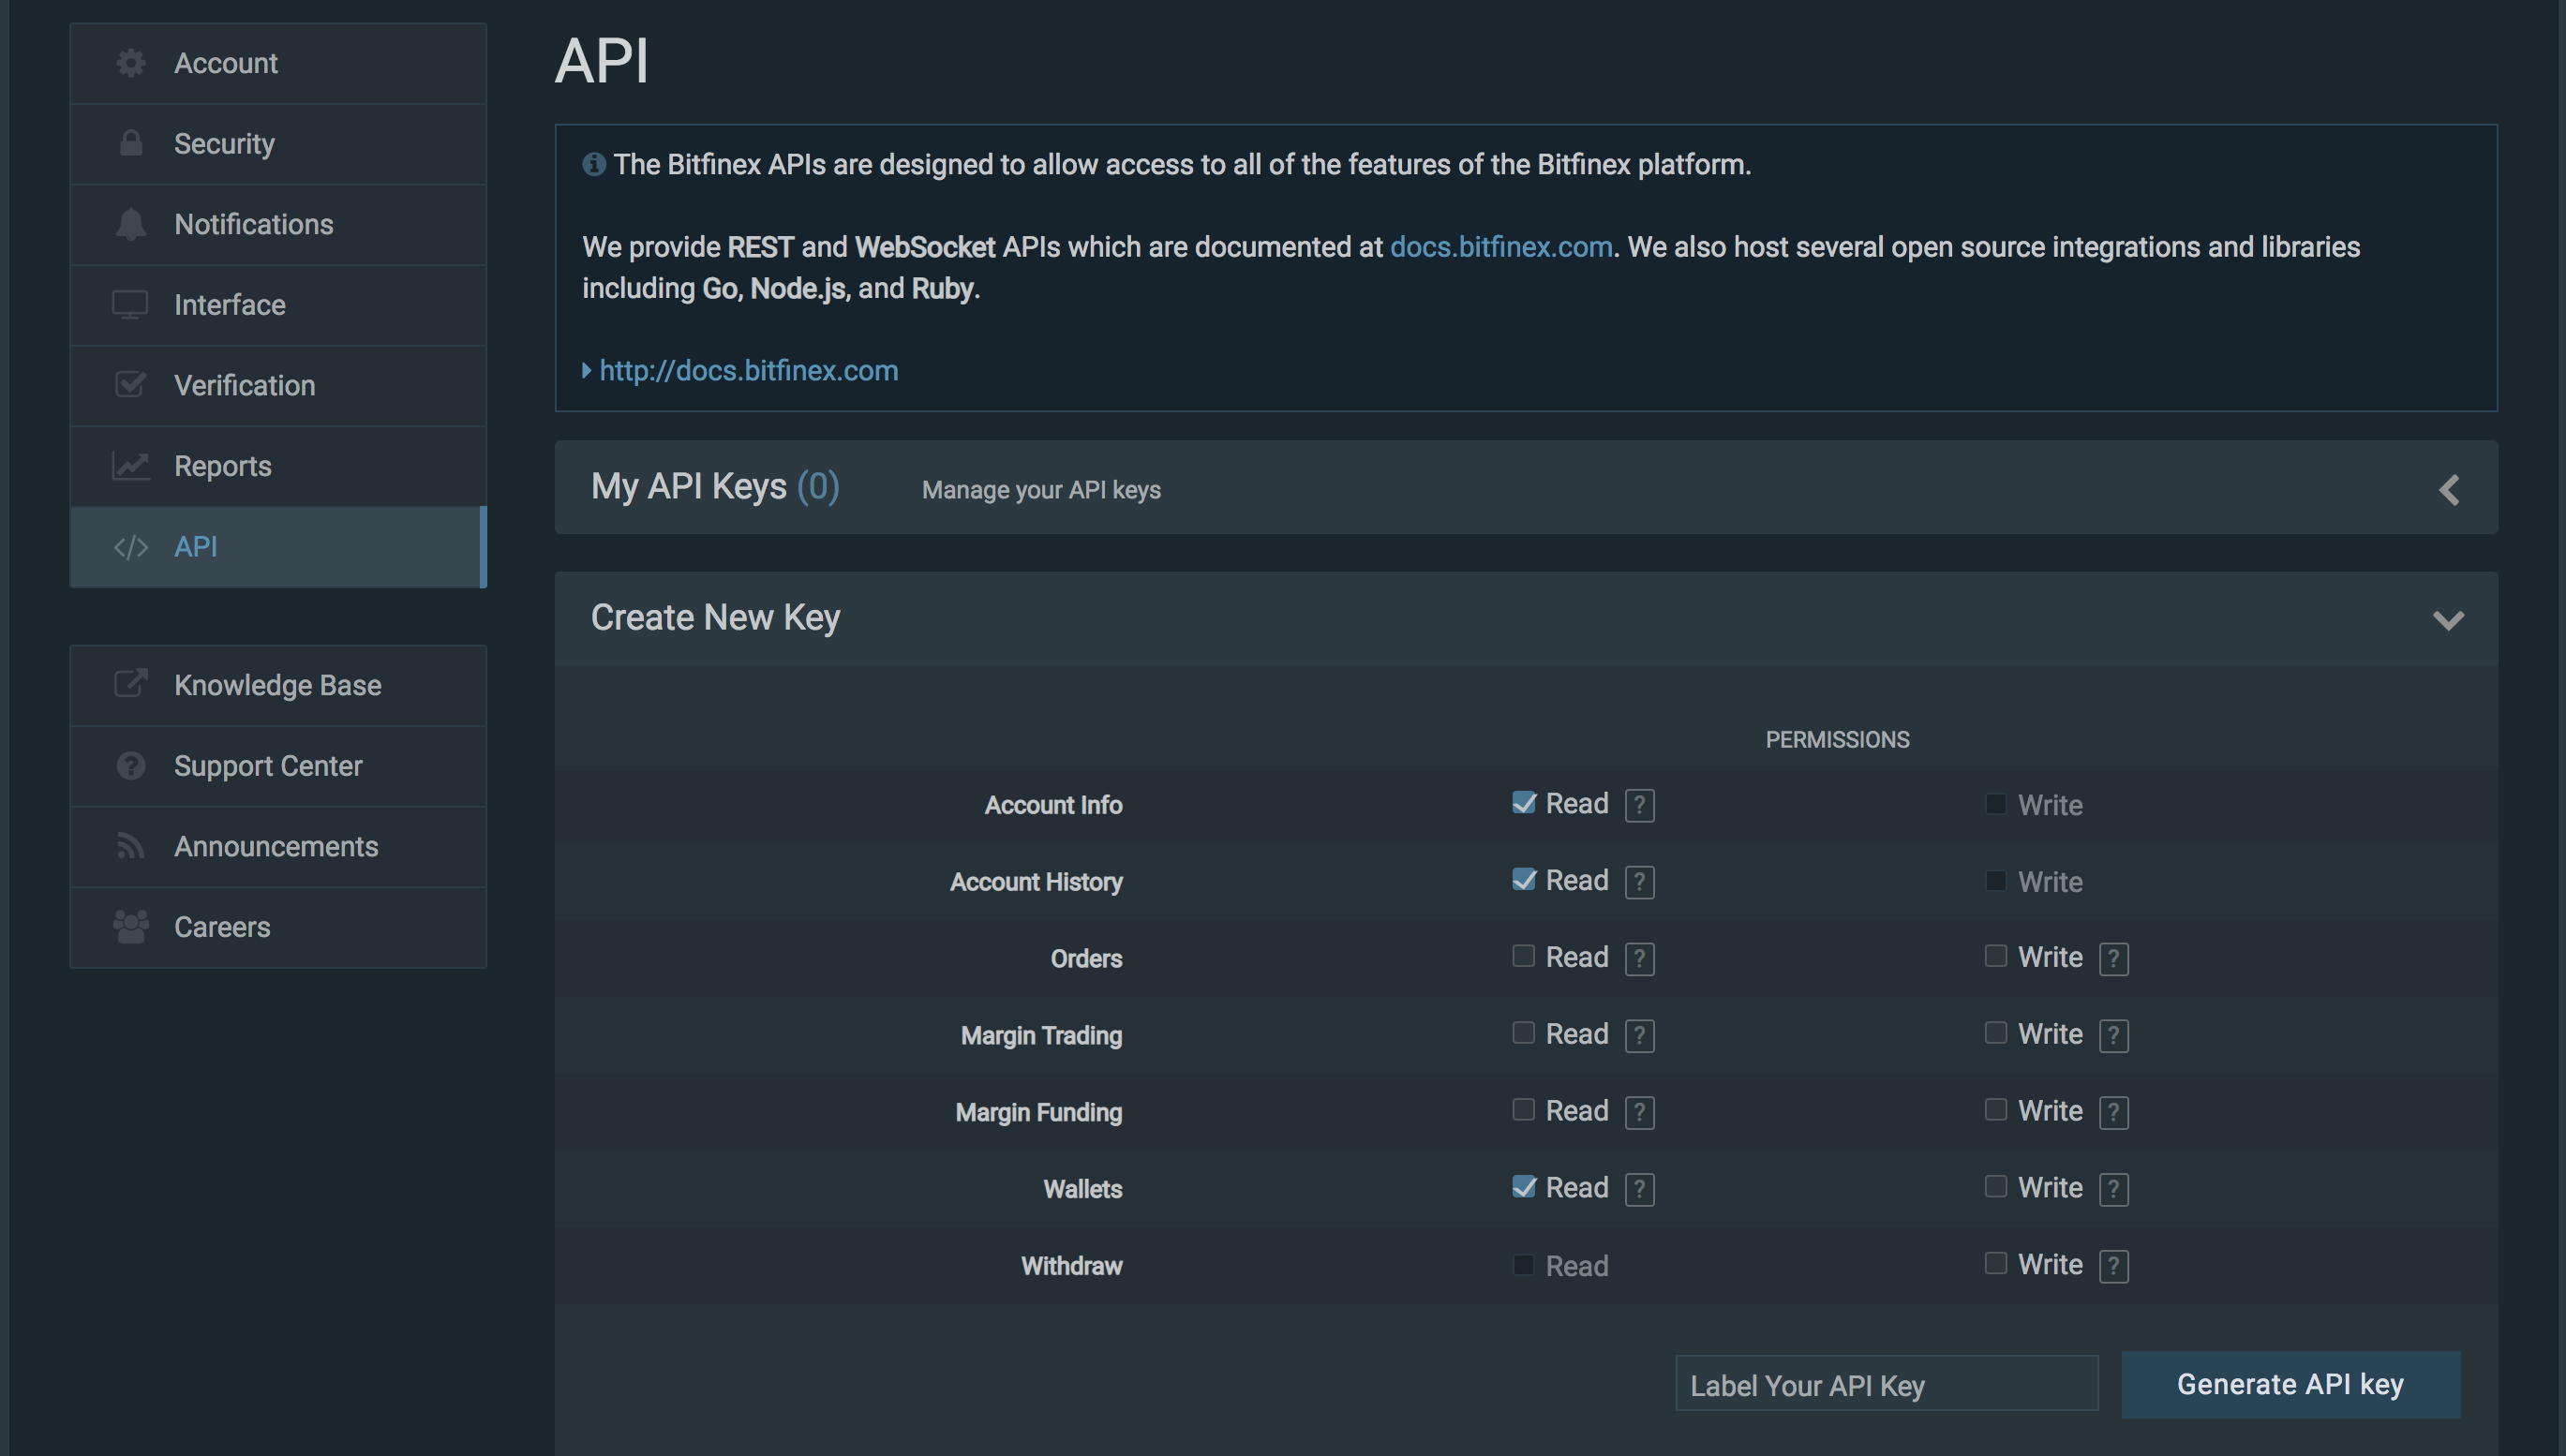2566x1456 pixels.
Task: Open help for Wallets Read permission
Action: tap(1639, 1190)
